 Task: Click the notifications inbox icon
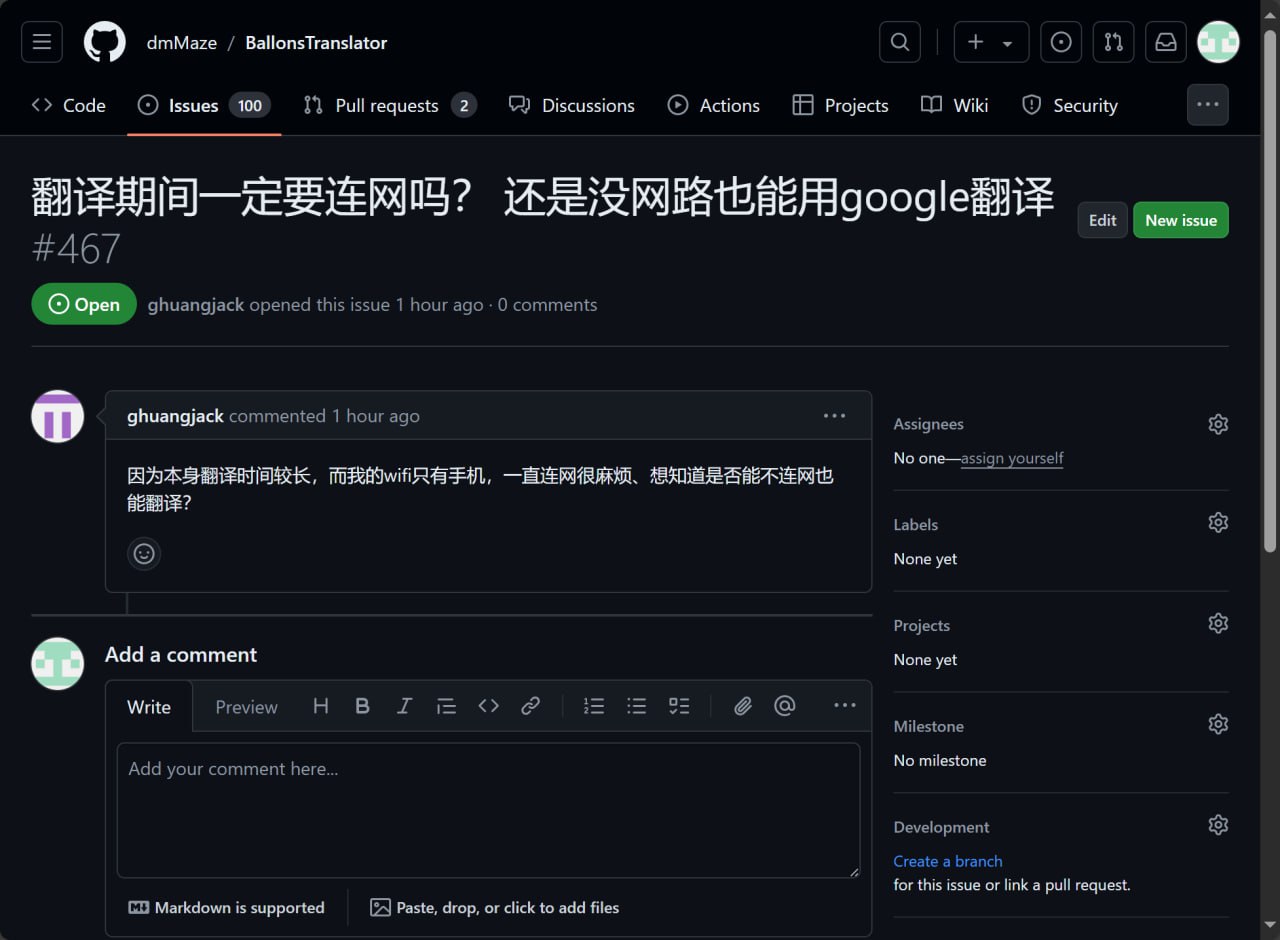pyautogui.click(x=1165, y=42)
